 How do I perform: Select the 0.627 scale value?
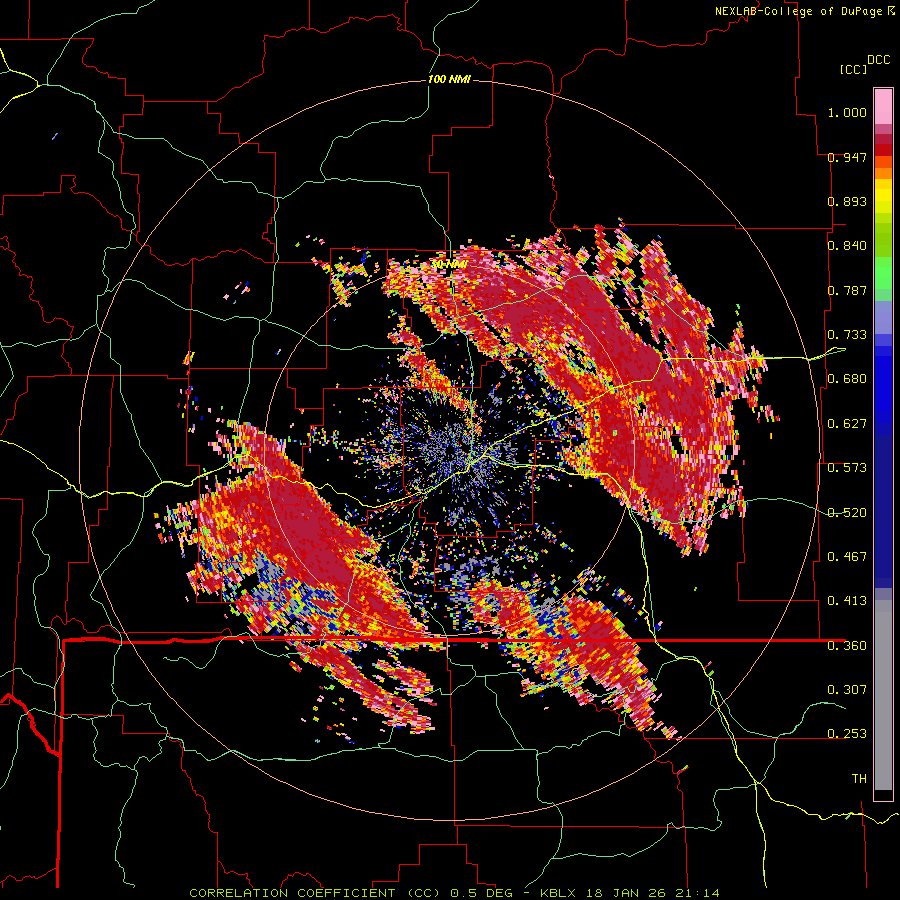tap(847, 424)
